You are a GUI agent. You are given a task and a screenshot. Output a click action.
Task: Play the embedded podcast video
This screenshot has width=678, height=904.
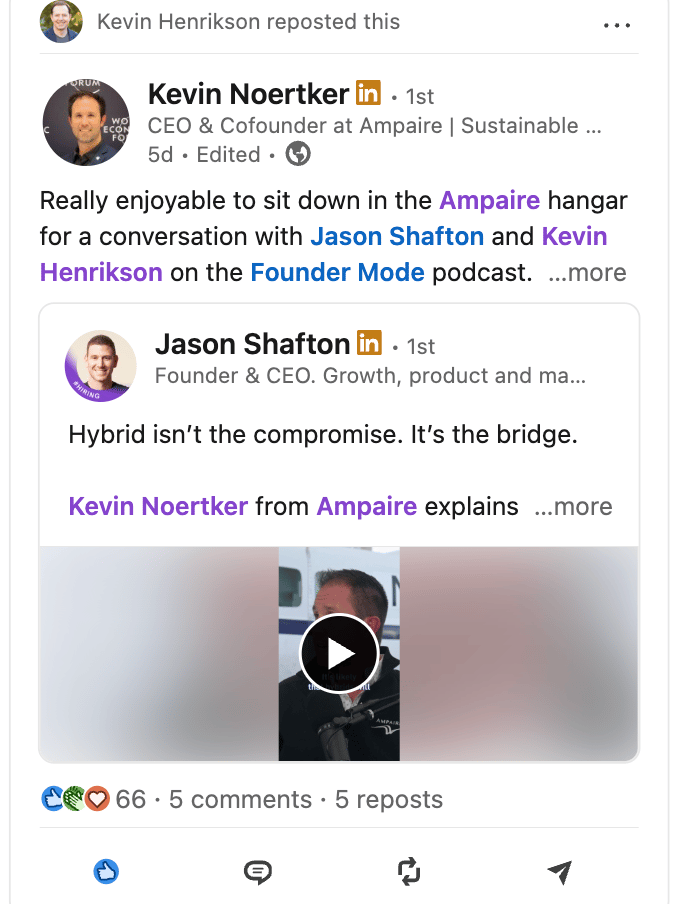tap(339, 653)
